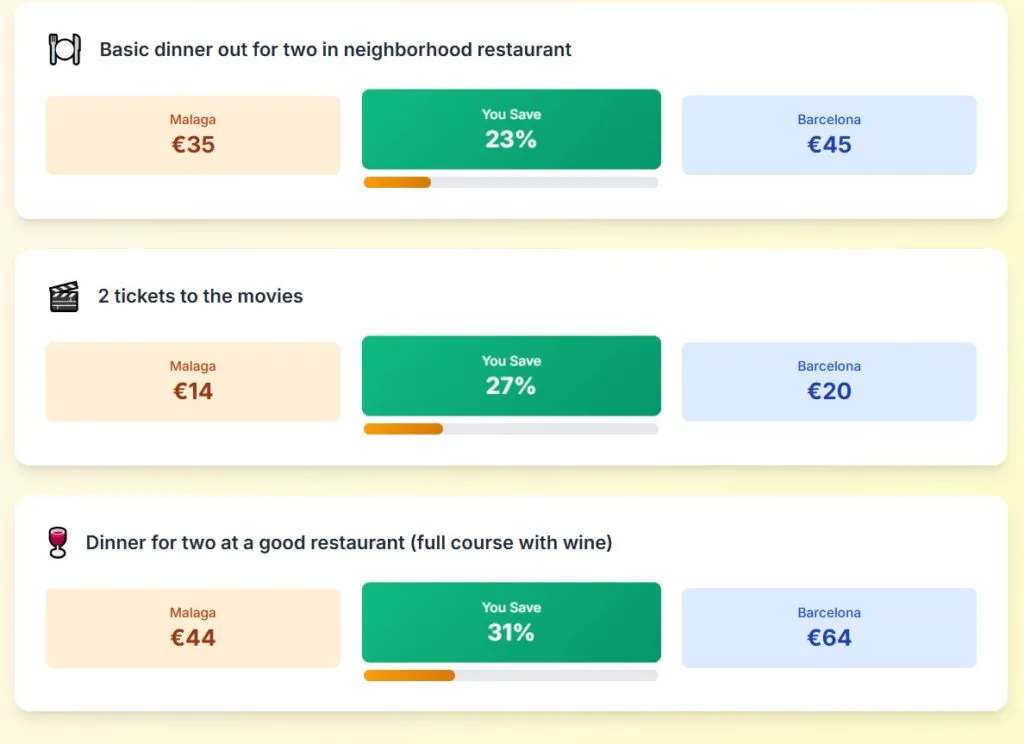
Task: Click the €64 Barcelona price text
Action: (x=829, y=638)
